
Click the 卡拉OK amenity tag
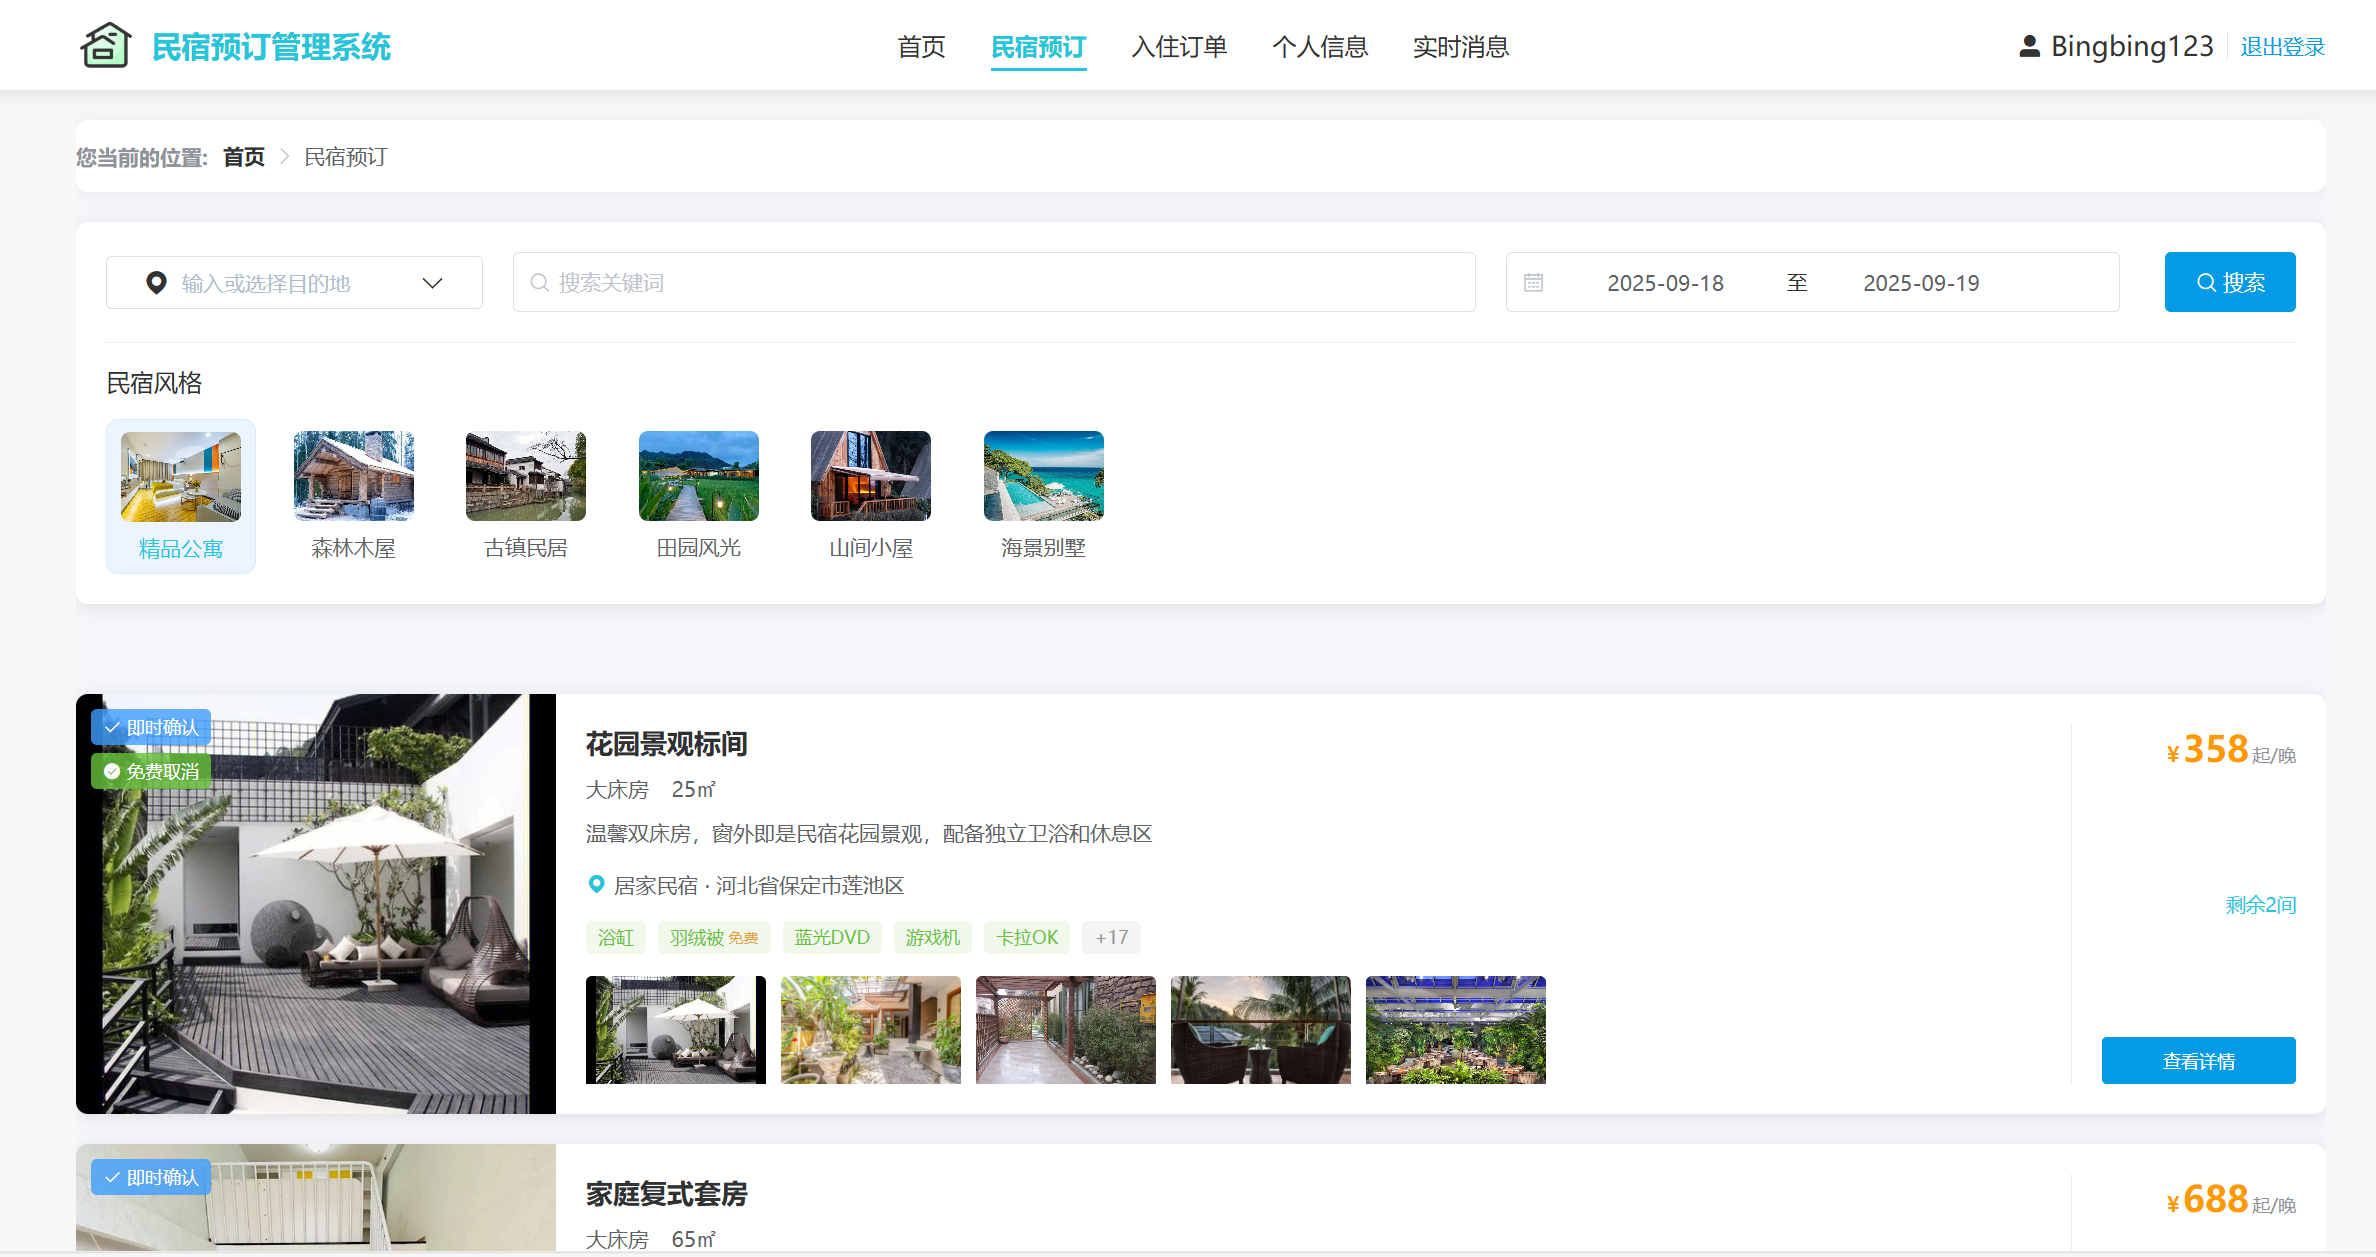coord(1027,937)
